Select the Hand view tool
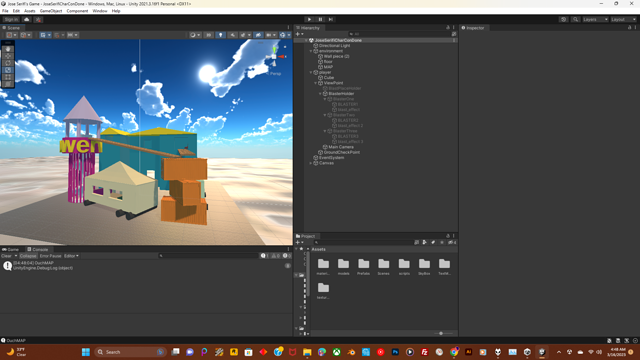640x360 pixels. pos(8,49)
